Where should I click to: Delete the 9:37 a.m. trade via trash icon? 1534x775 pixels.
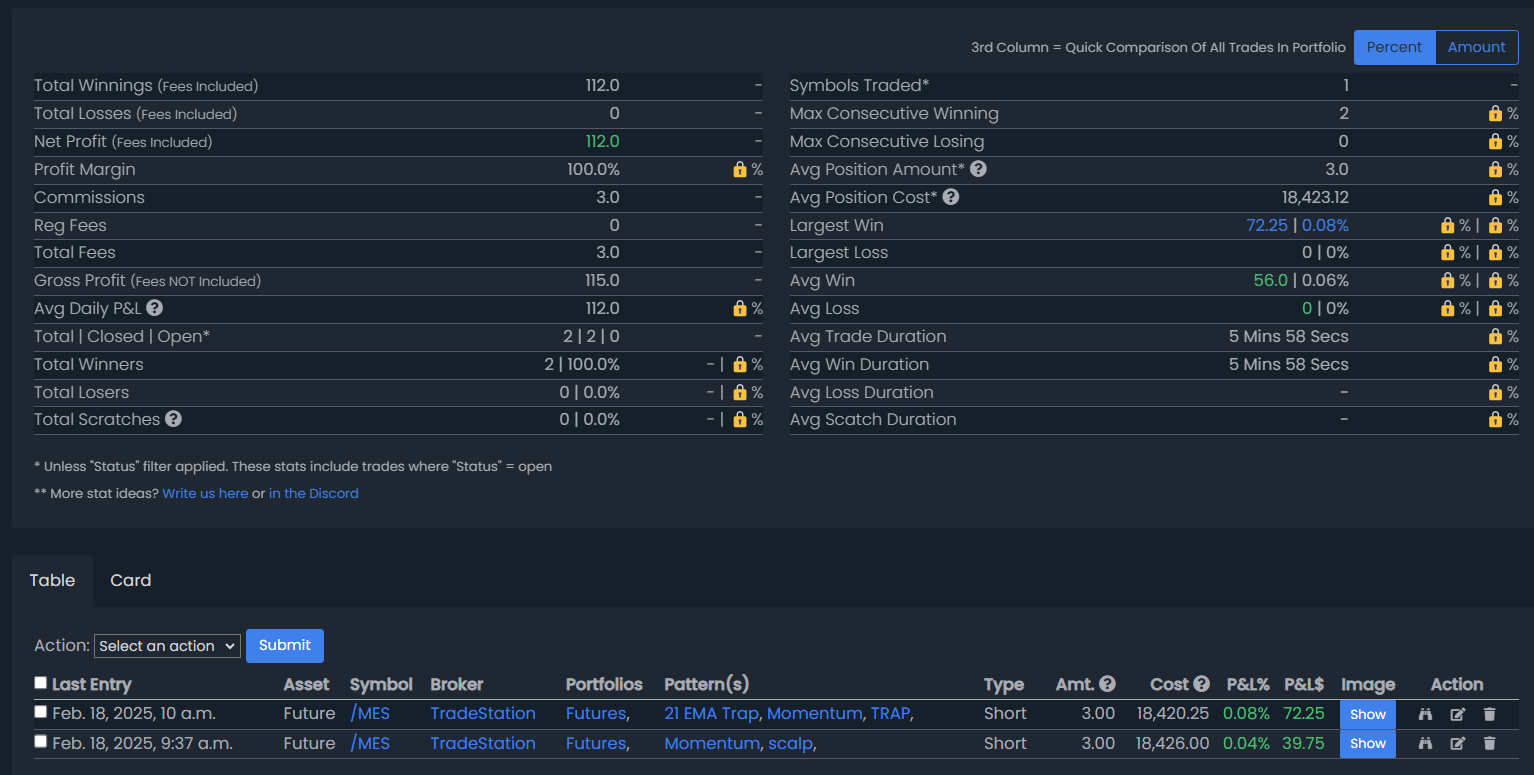click(x=1489, y=743)
